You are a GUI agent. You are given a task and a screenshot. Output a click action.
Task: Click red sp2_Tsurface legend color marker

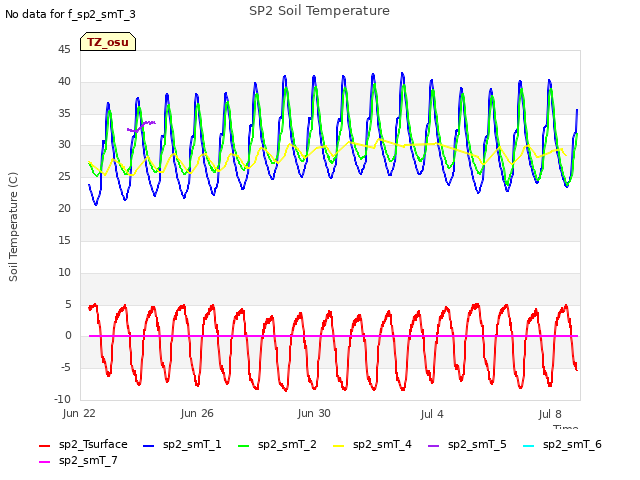tap(44, 446)
